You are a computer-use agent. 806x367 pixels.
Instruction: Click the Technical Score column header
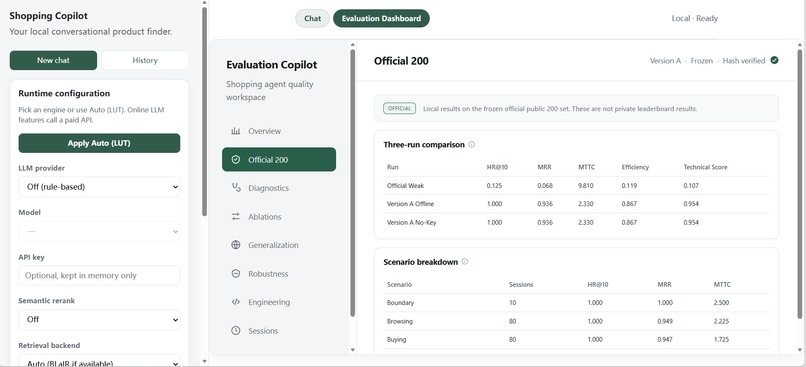coord(705,167)
